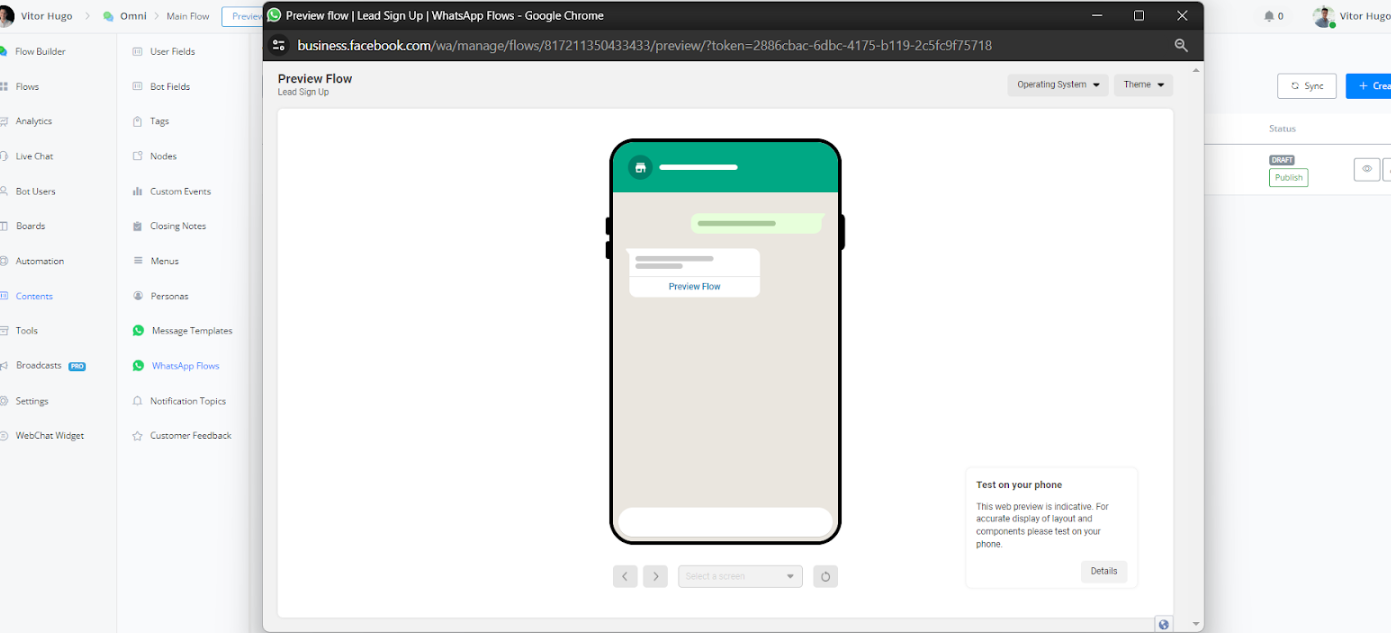Open the Theme dropdown
1391x633 pixels.
(x=1143, y=85)
